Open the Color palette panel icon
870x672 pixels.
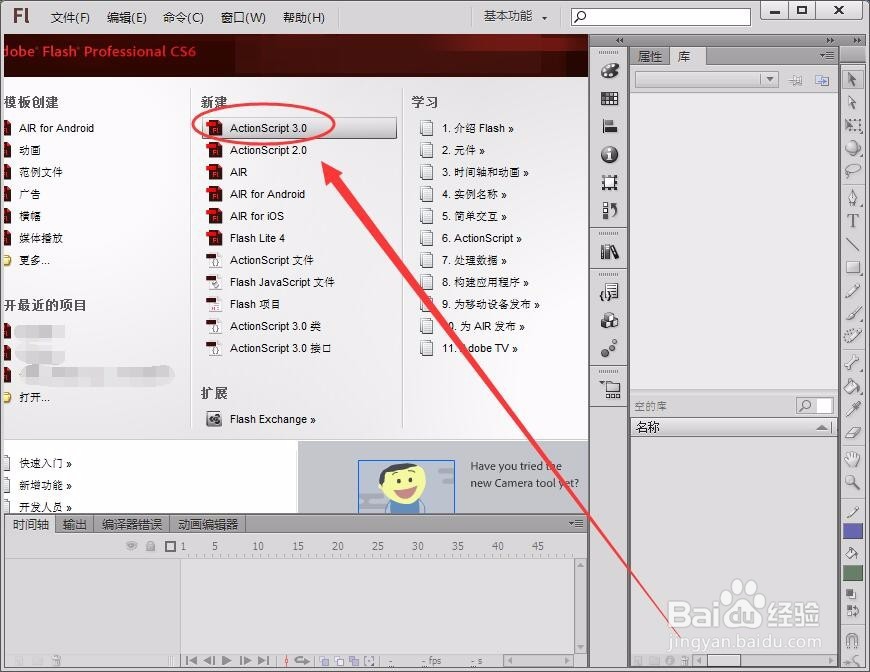pyautogui.click(x=610, y=70)
